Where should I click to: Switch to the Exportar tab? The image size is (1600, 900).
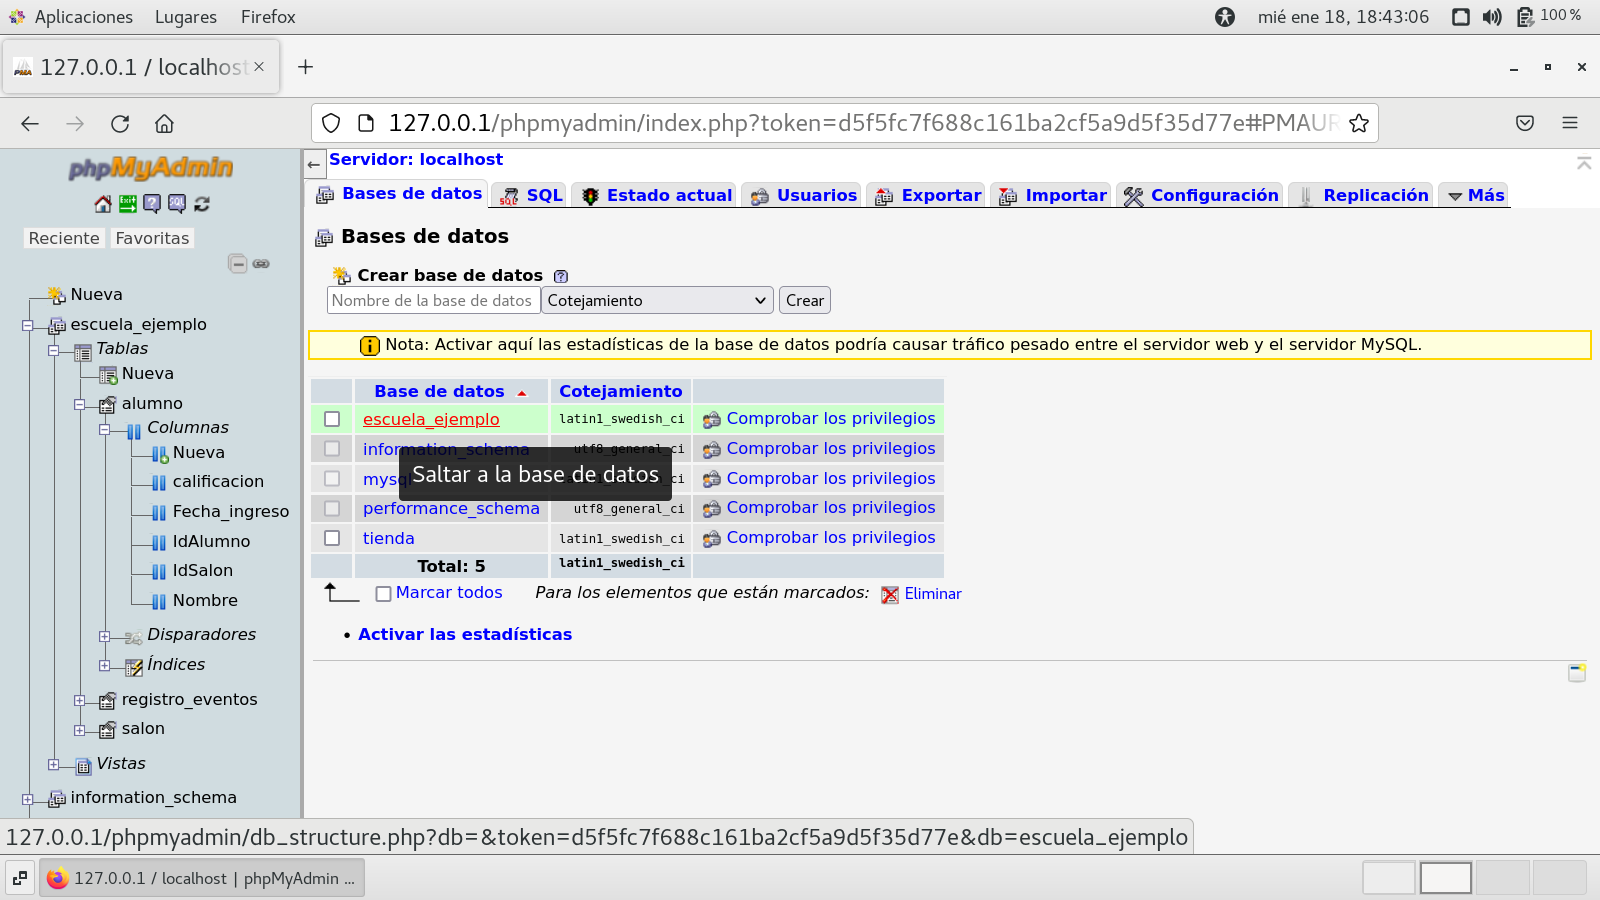tap(927, 196)
